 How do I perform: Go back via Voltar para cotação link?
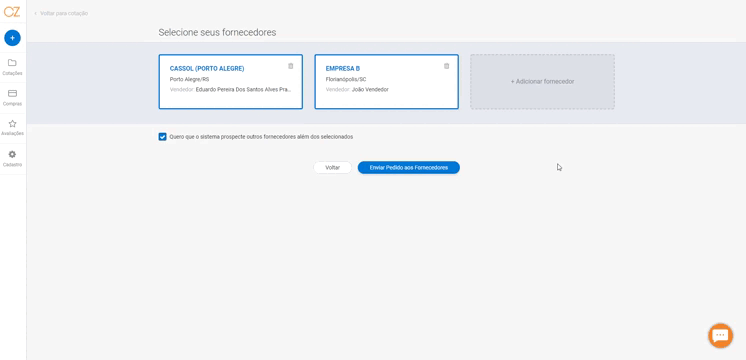pos(61,13)
